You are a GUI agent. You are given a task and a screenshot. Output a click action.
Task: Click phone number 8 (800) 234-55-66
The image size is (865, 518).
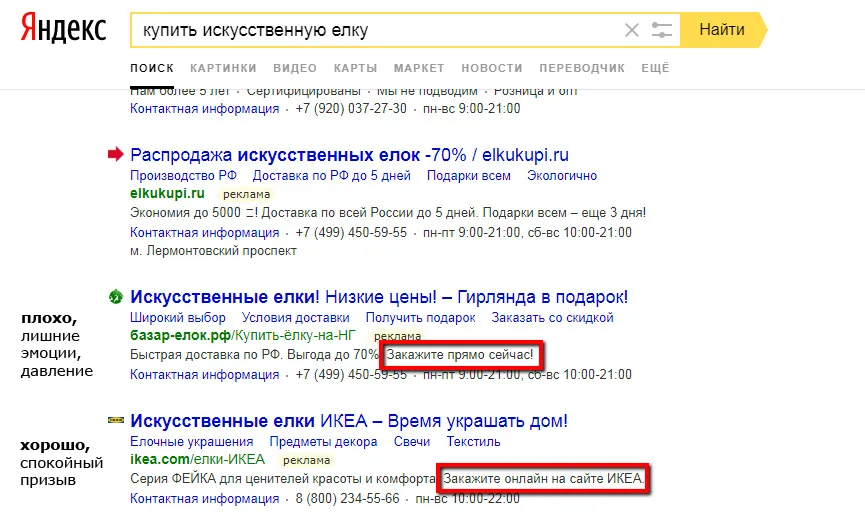pyautogui.click(x=348, y=499)
